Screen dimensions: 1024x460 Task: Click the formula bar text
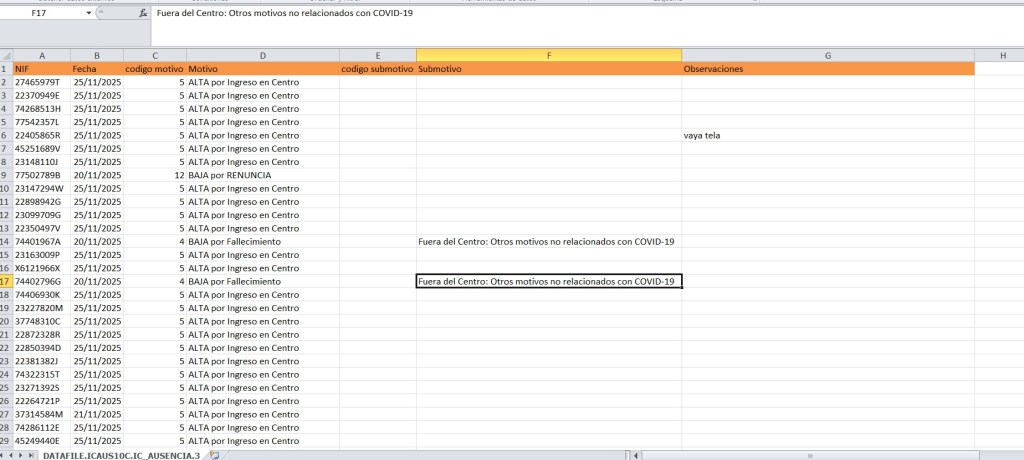point(285,14)
